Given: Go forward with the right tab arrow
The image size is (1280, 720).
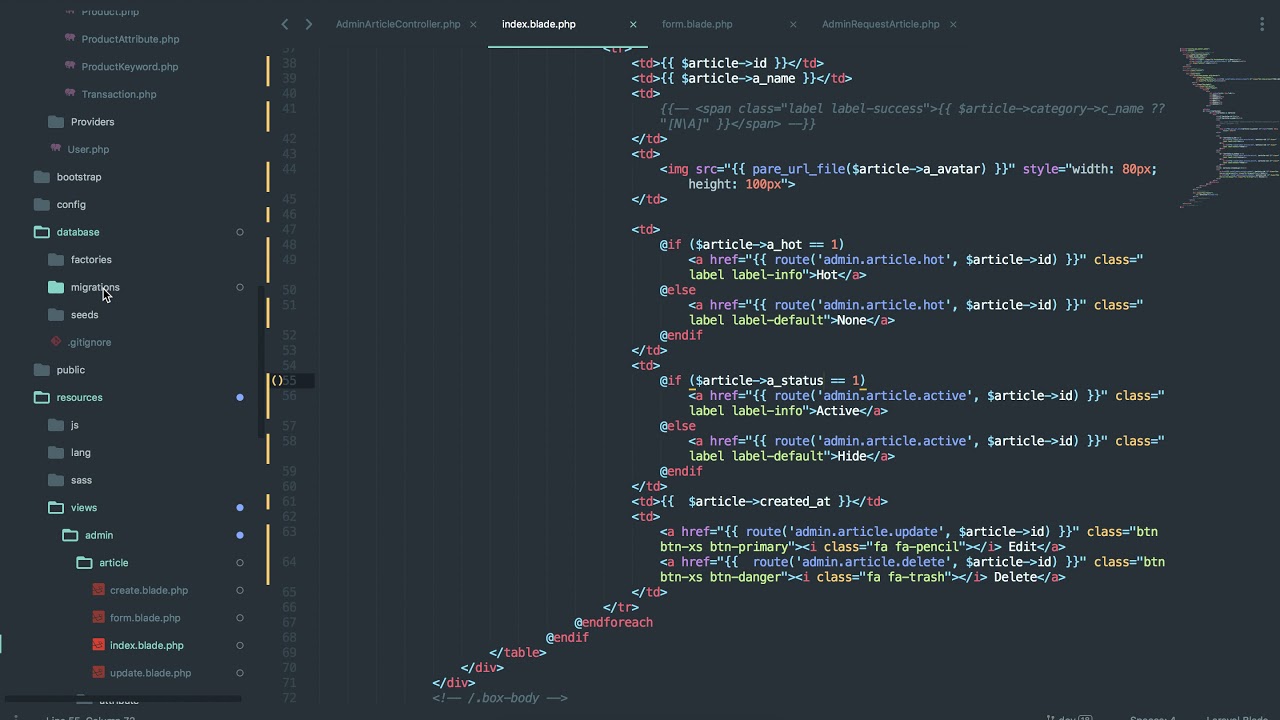Looking at the screenshot, I should (308, 24).
